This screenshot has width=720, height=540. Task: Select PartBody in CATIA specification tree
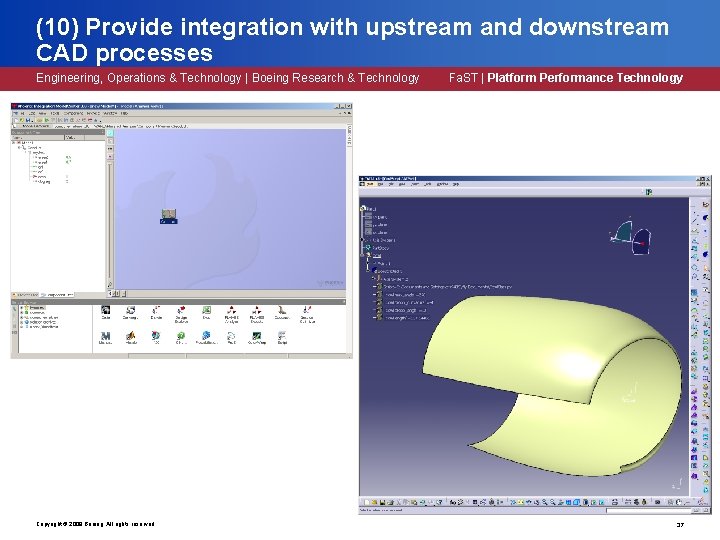coord(377,248)
